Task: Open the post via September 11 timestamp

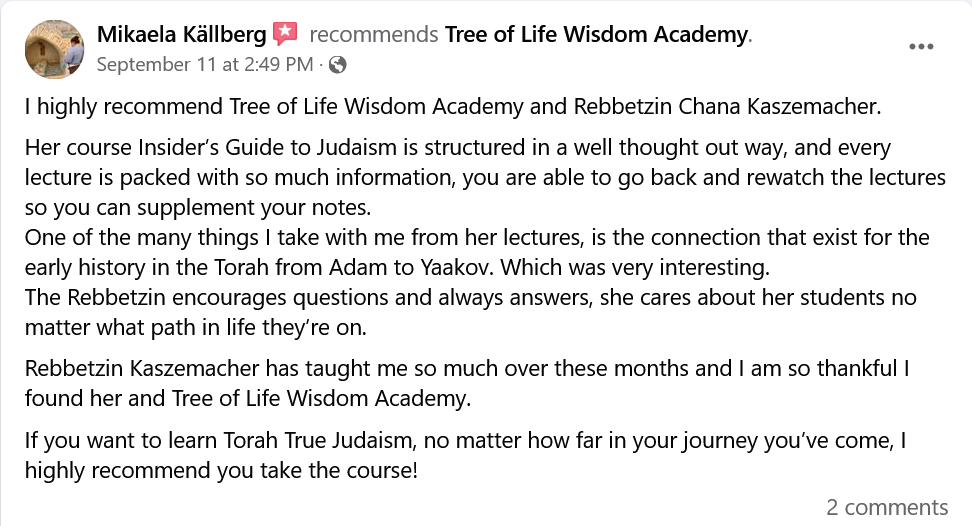Action: coord(205,64)
